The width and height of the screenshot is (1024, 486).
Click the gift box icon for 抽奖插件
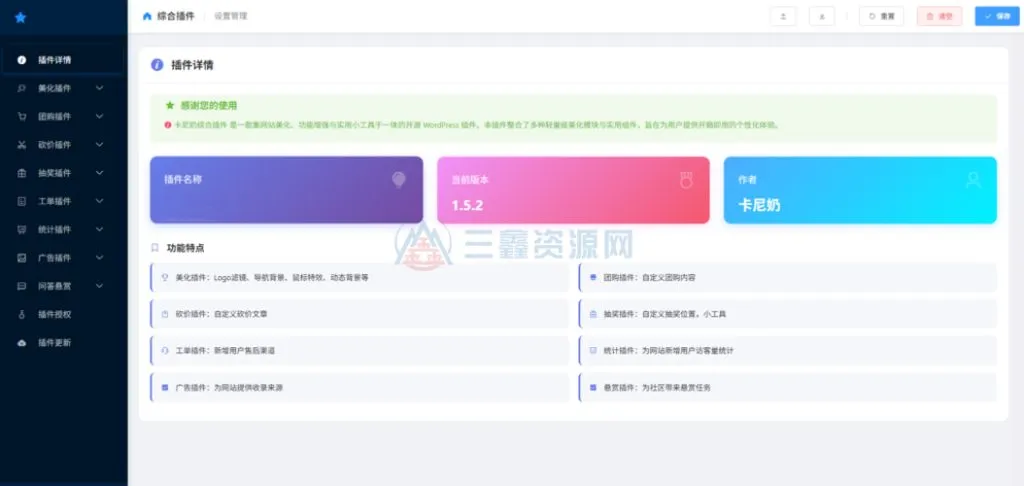click(22, 173)
